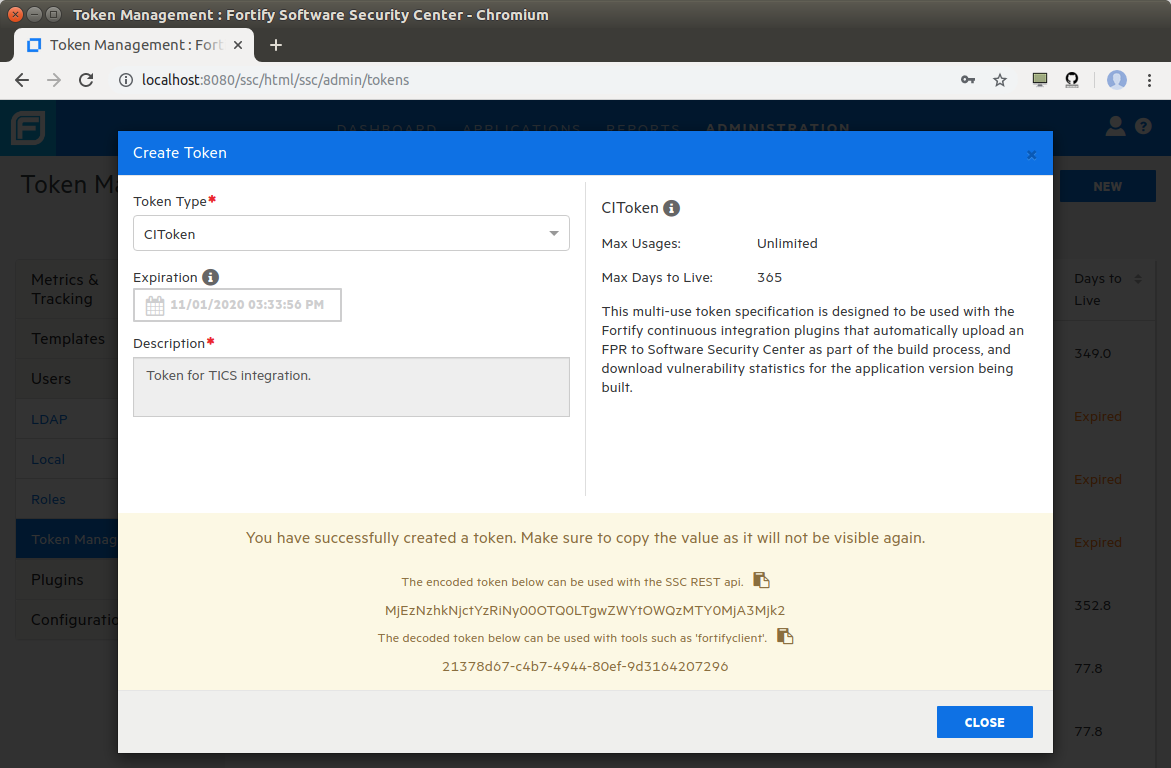The image size is (1171, 768).
Task: Open the info icon next to CIToken heading
Action: point(671,208)
